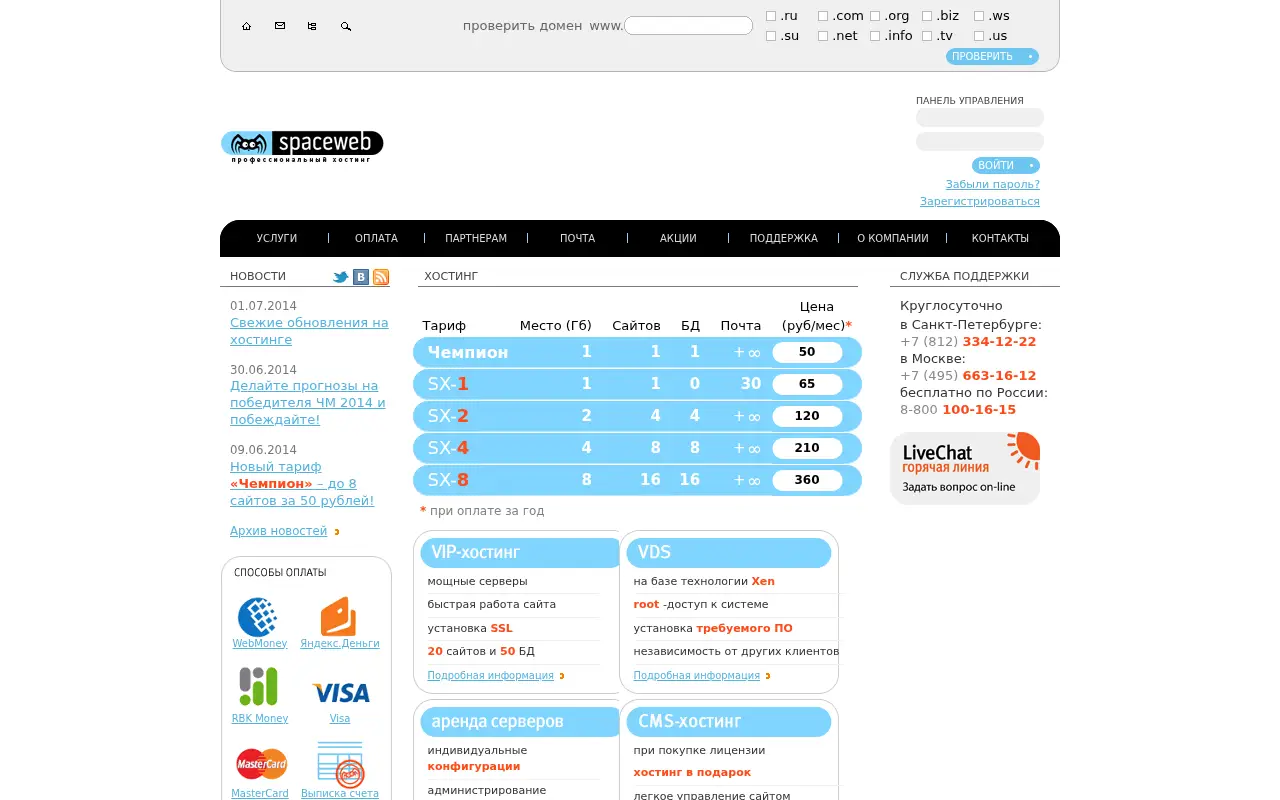Enable the .org domain checkbox

875,16
